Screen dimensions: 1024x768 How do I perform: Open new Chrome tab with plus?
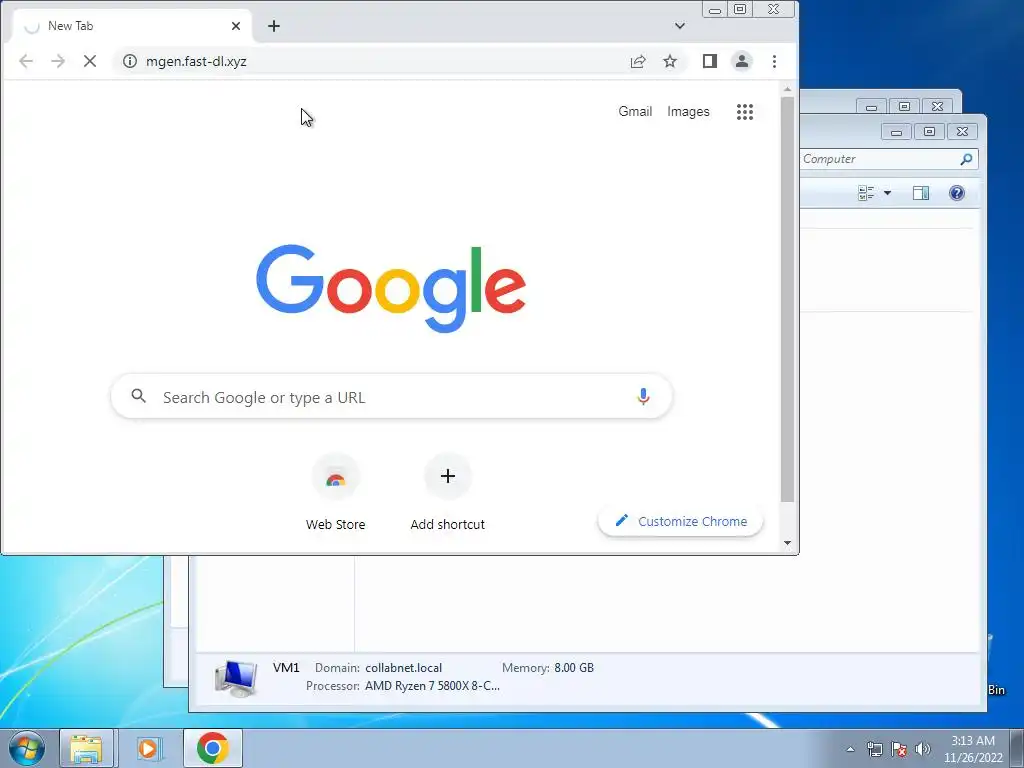[x=274, y=26]
